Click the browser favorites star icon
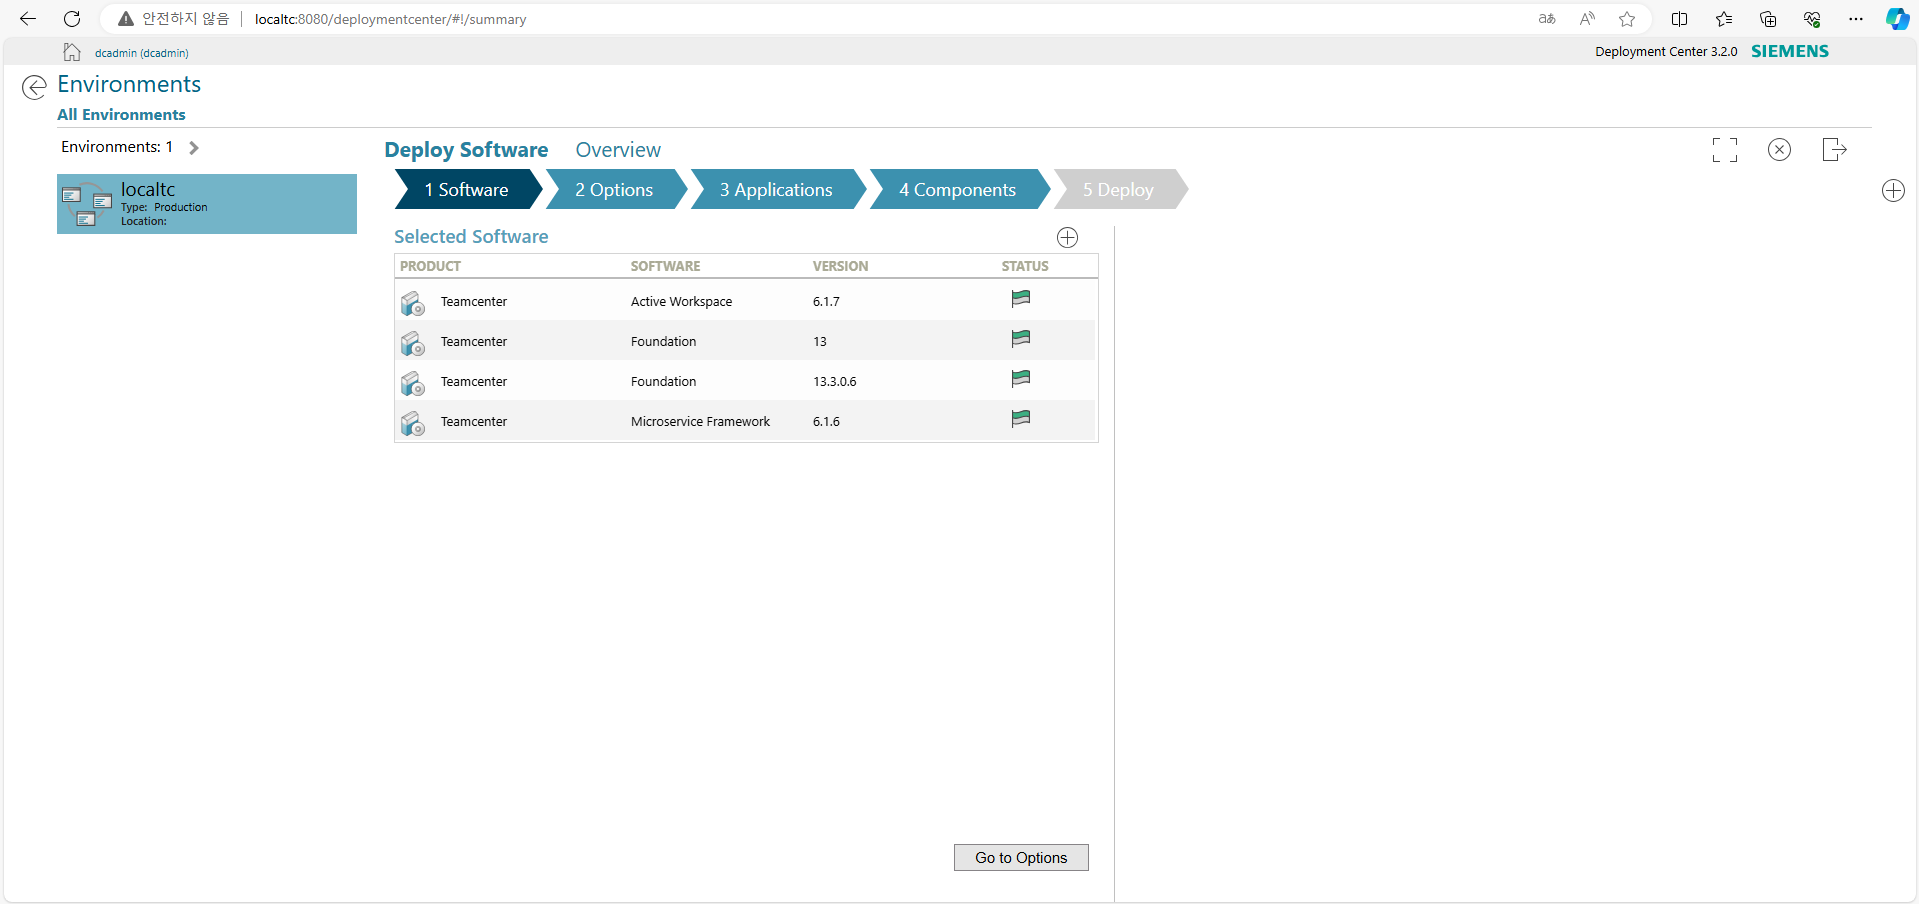The image size is (1919, 904). (x=1627, y=19)
